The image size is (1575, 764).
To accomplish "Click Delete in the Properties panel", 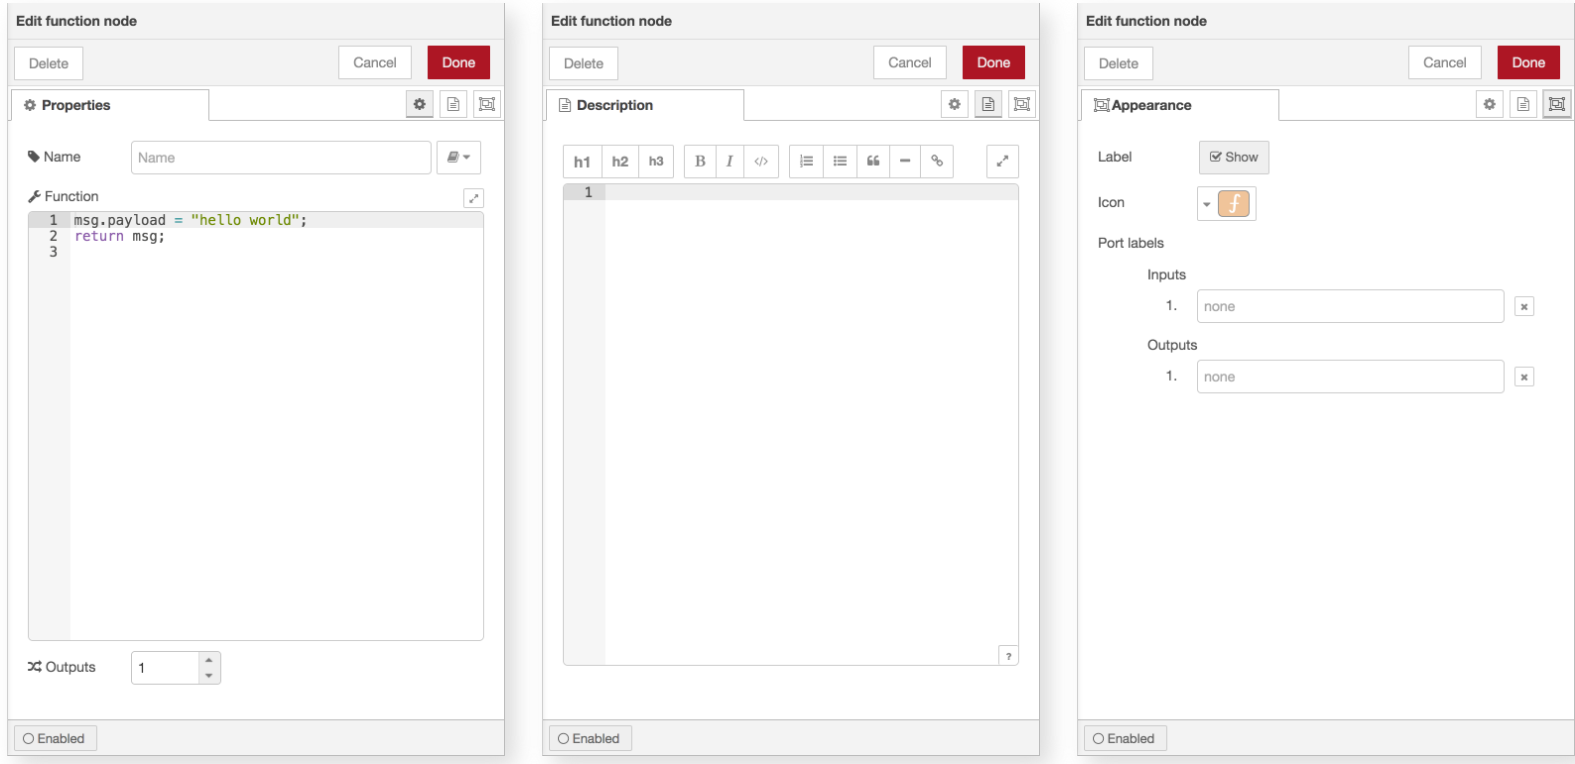I will (48, 63).
